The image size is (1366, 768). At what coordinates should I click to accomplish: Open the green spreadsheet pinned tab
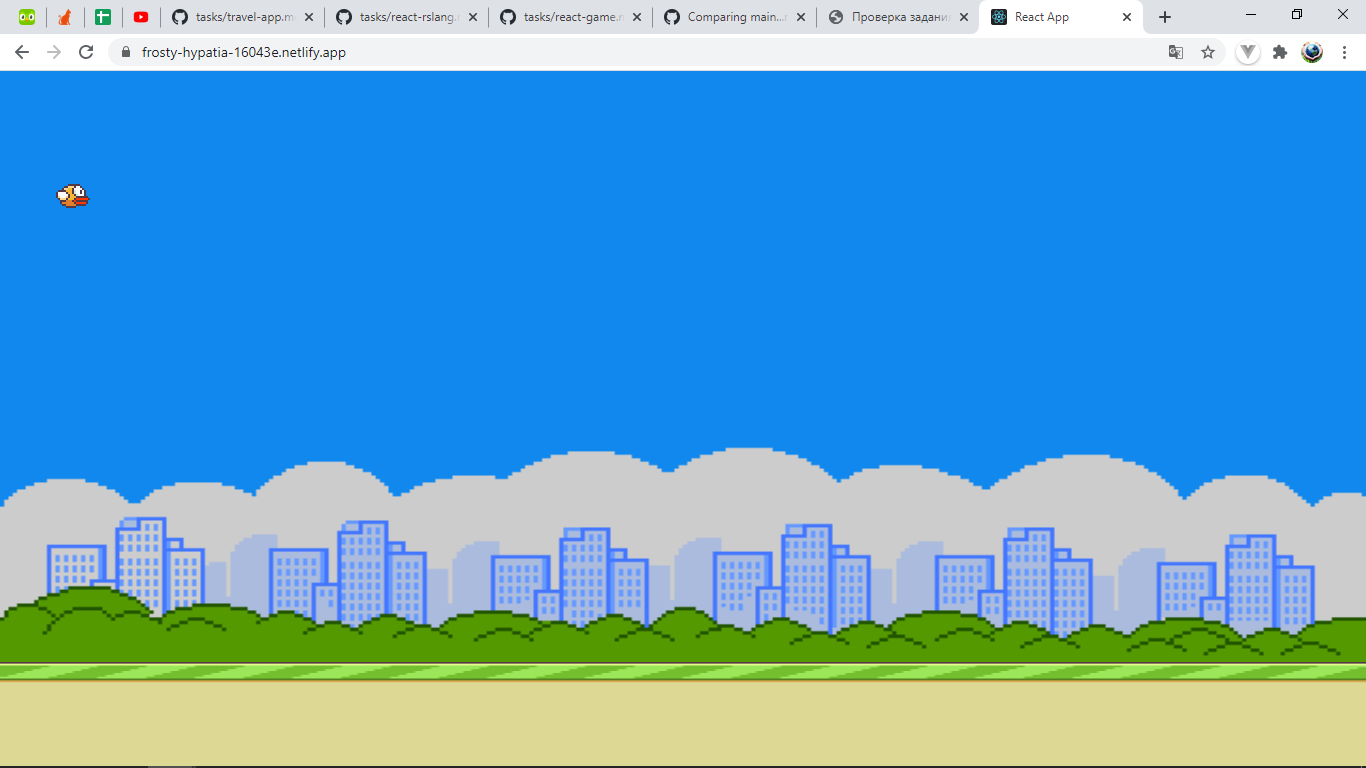pyautogui.click(x=103, y=17)
